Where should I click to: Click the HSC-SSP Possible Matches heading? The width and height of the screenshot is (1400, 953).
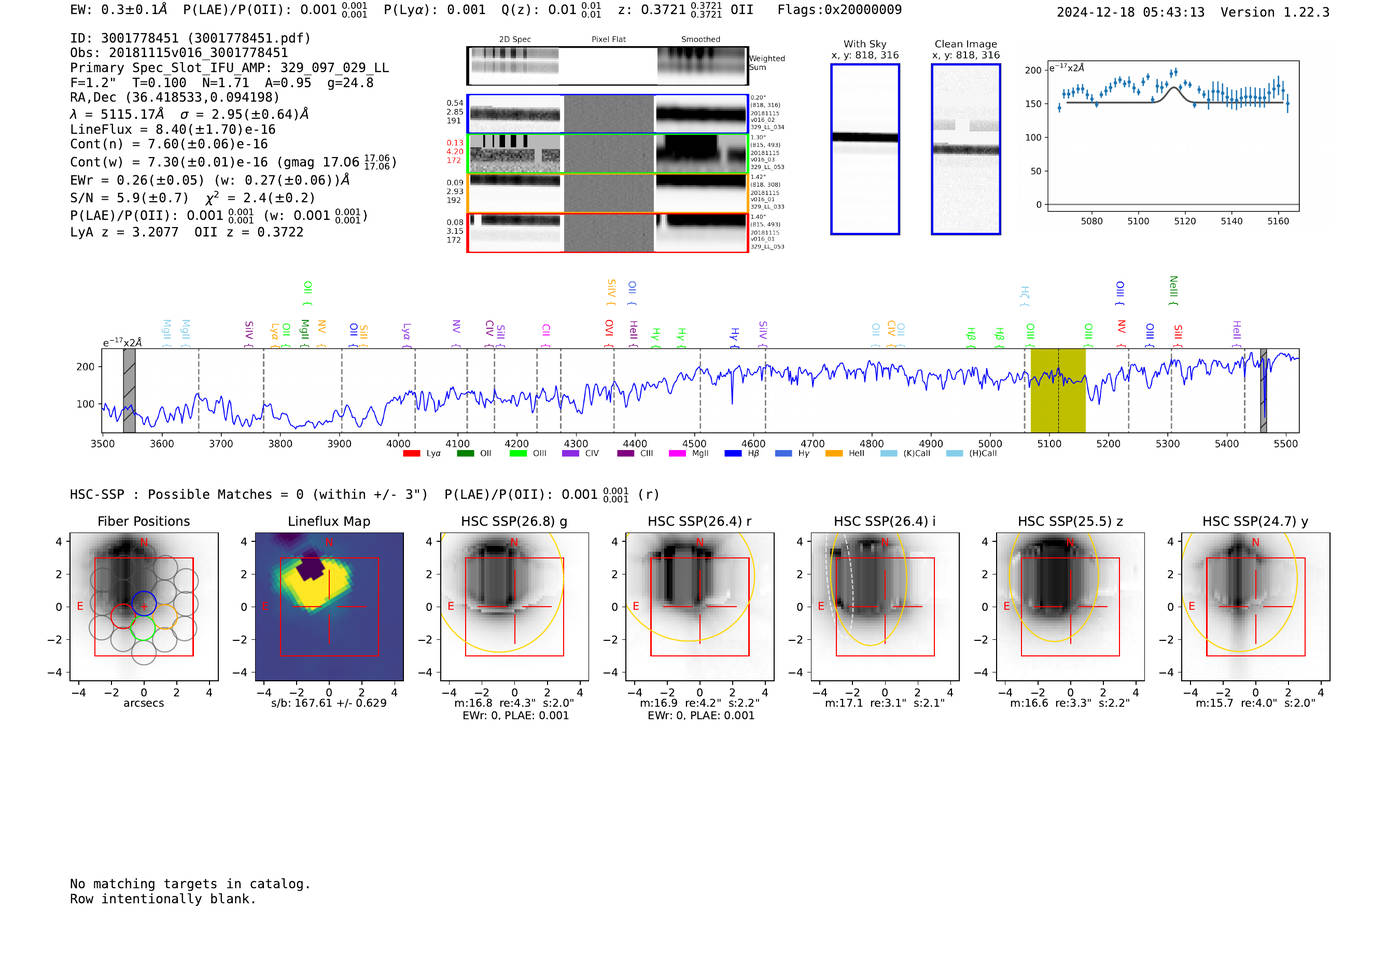coord(249,495)
